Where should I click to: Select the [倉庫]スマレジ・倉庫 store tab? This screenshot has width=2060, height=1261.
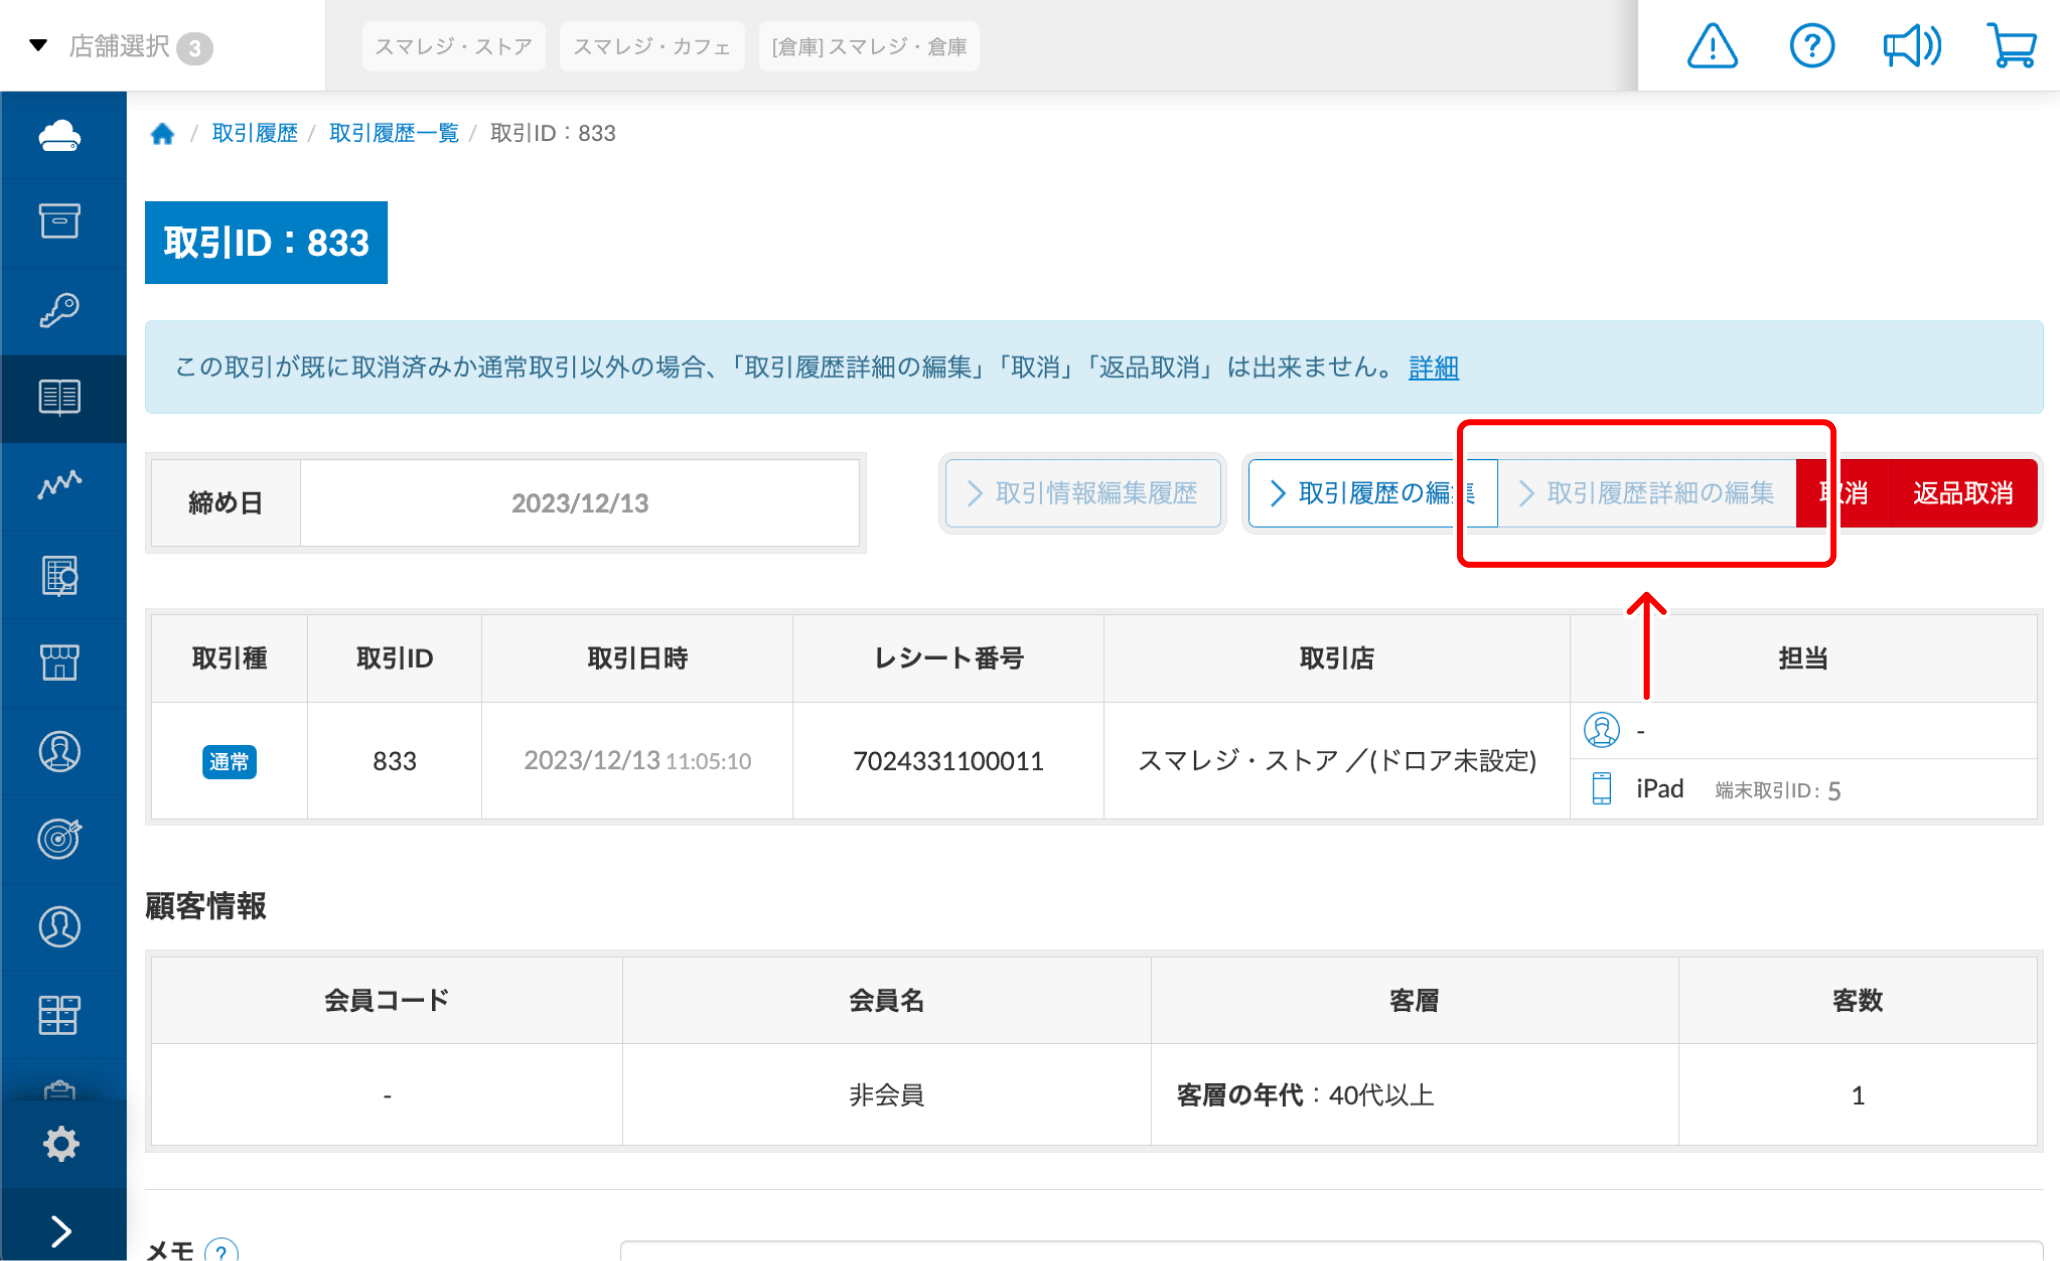tap(868, 45)
